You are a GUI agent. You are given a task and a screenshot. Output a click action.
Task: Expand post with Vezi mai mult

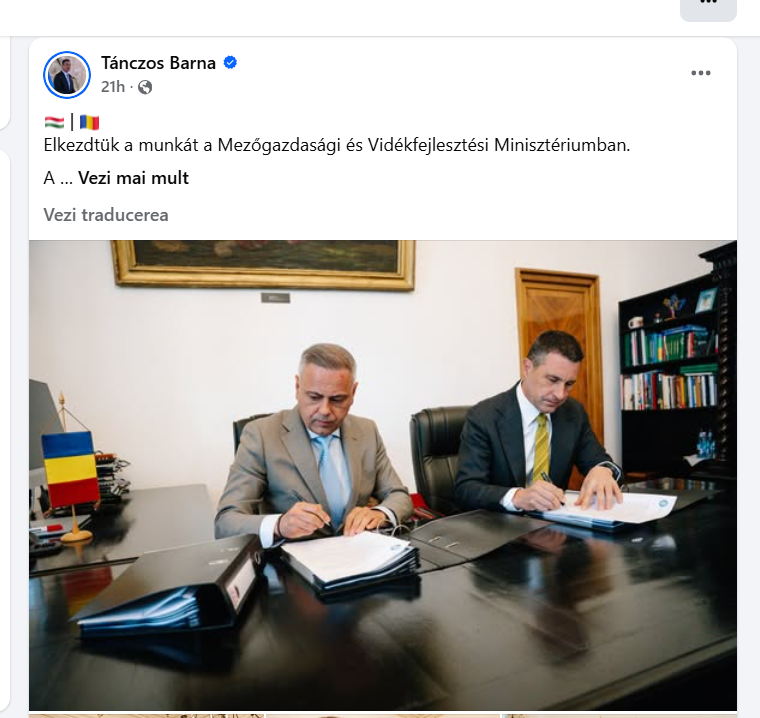pyautogui.click(x=133, y=178)
